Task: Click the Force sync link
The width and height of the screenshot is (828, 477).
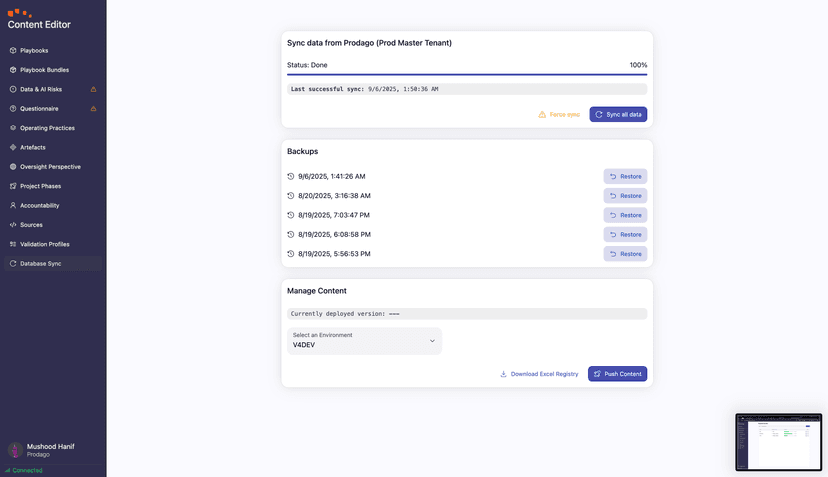Action: pyautogui.click(x=559, y=115)
